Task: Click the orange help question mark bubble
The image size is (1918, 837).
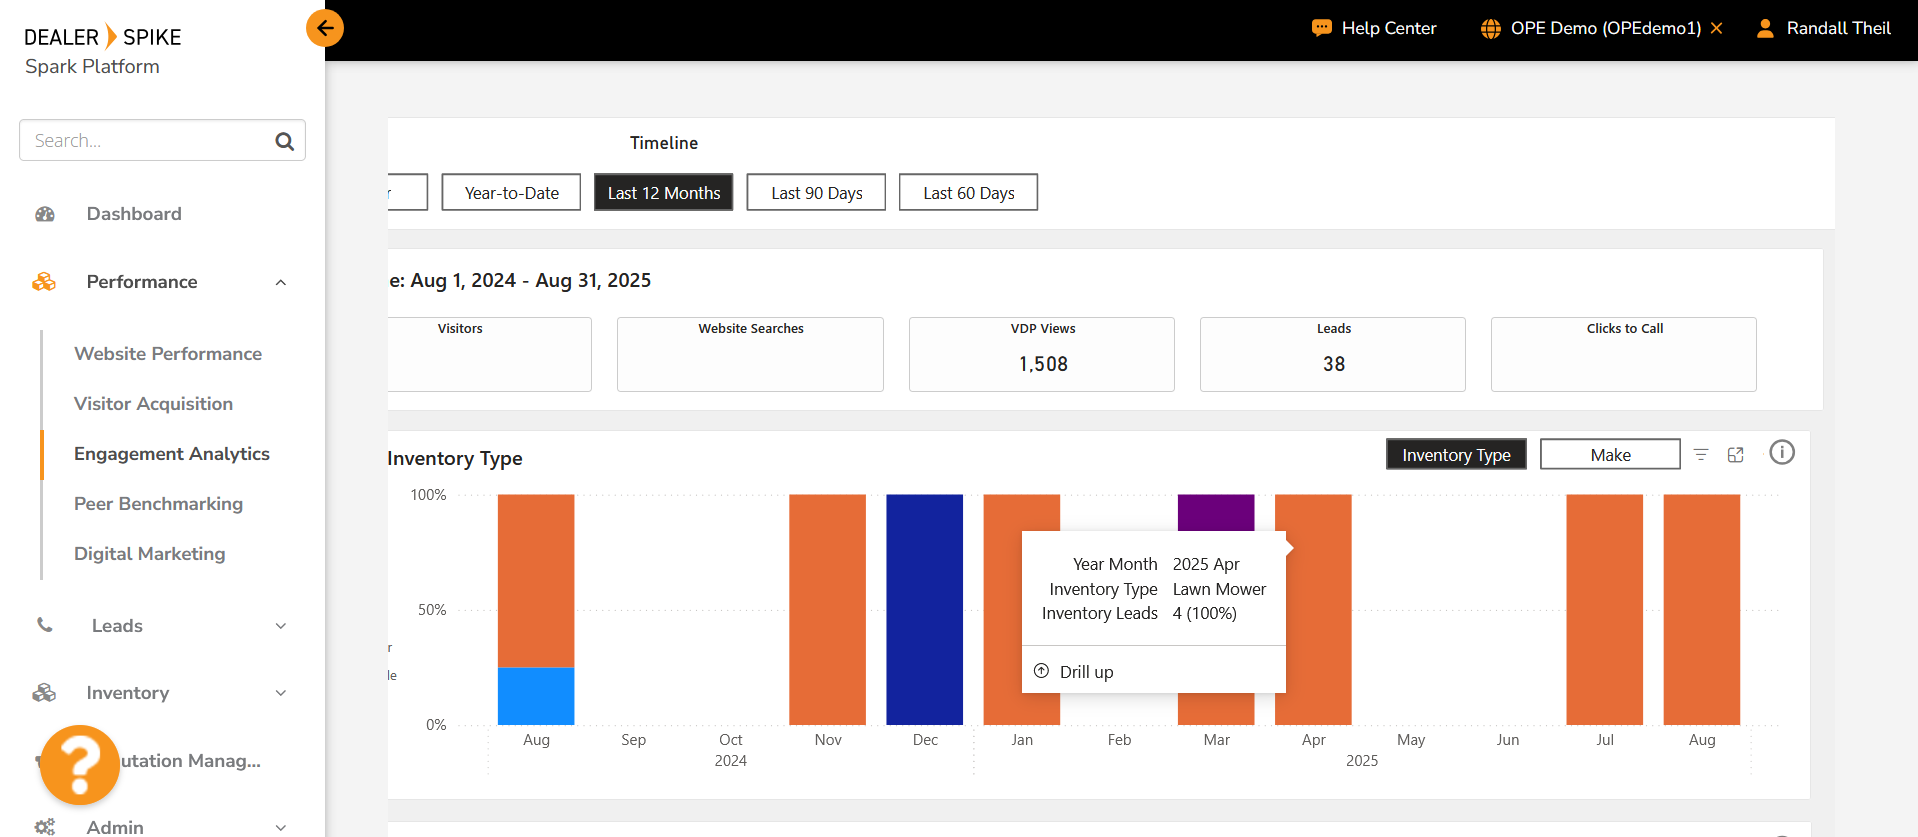Action: [80, 765]
